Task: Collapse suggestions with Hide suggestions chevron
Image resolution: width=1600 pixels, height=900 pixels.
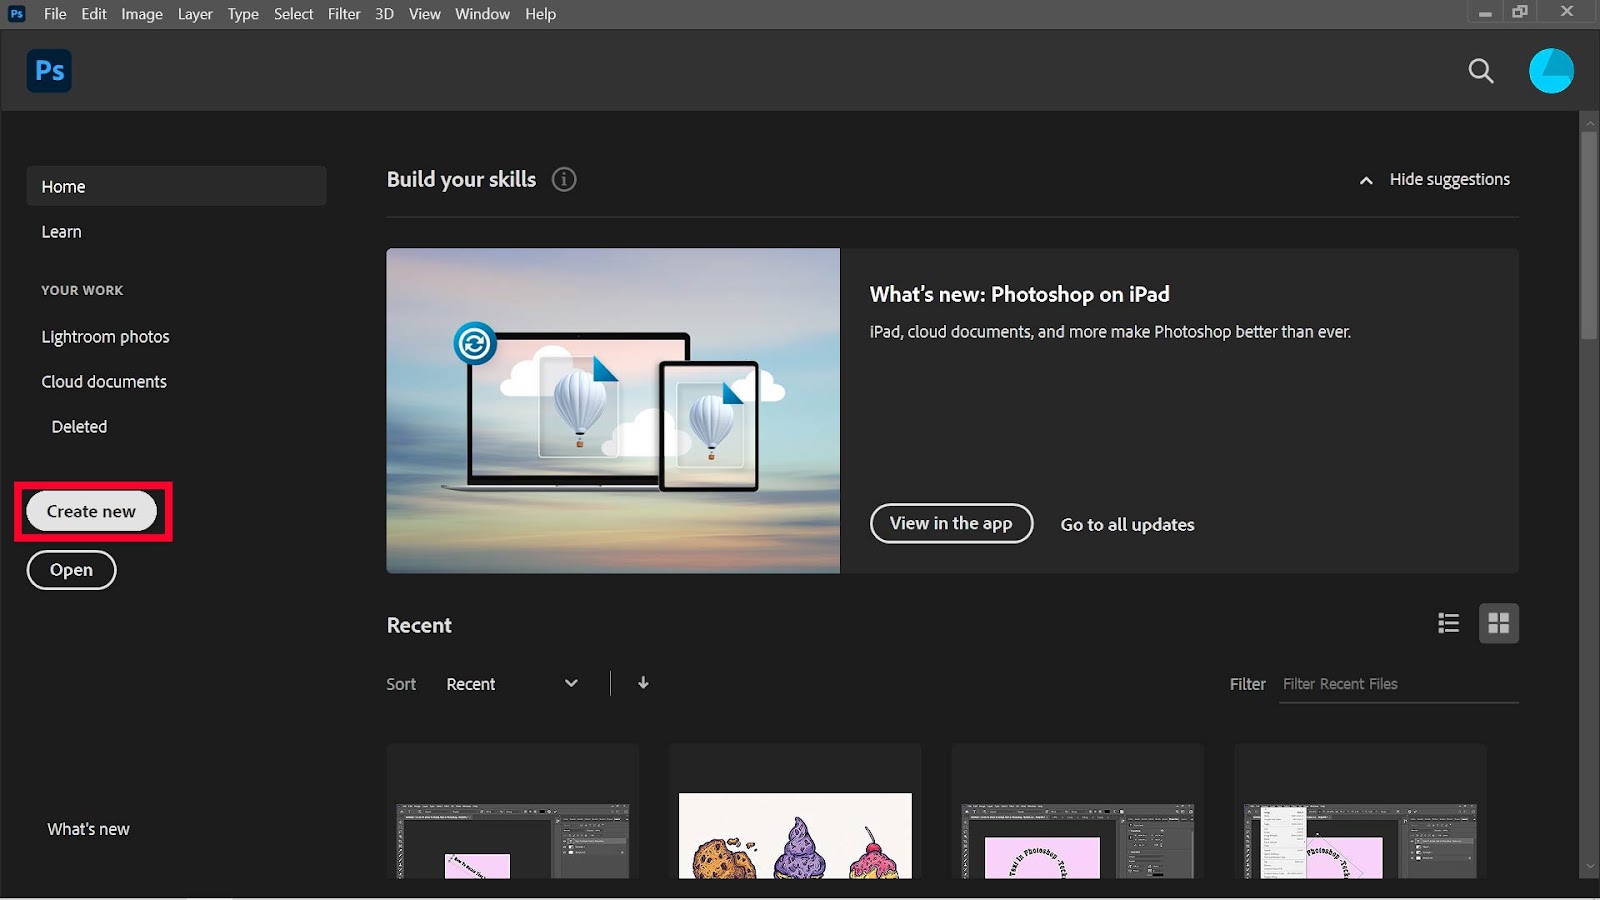Action: 1366,180
